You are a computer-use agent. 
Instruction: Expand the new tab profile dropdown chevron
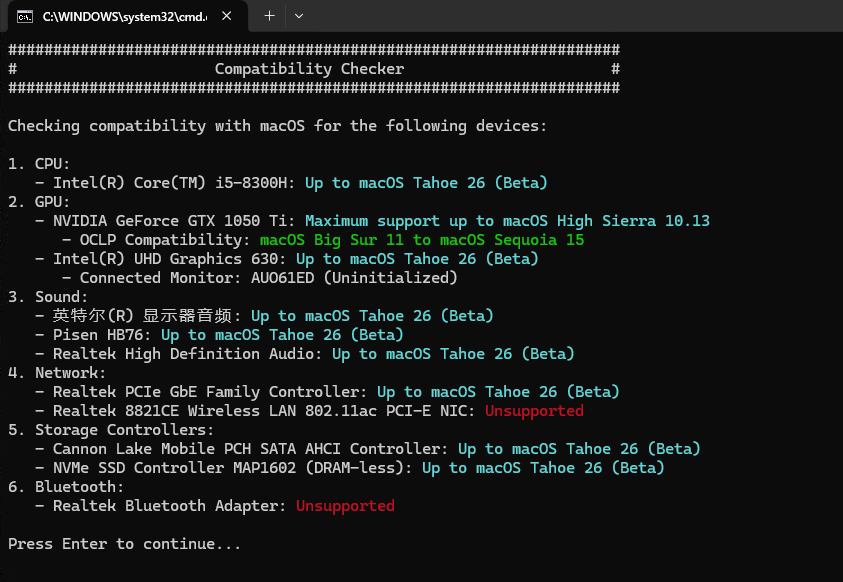tap(299, 16)
